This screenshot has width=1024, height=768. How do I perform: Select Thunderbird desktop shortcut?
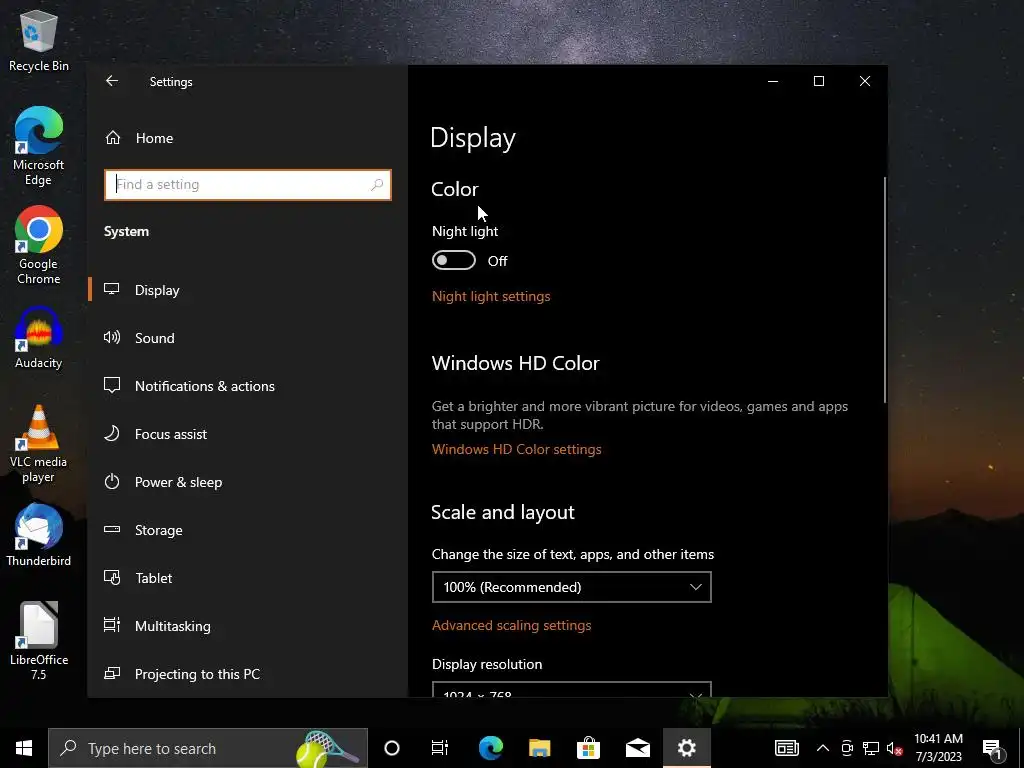coord(39,536)
